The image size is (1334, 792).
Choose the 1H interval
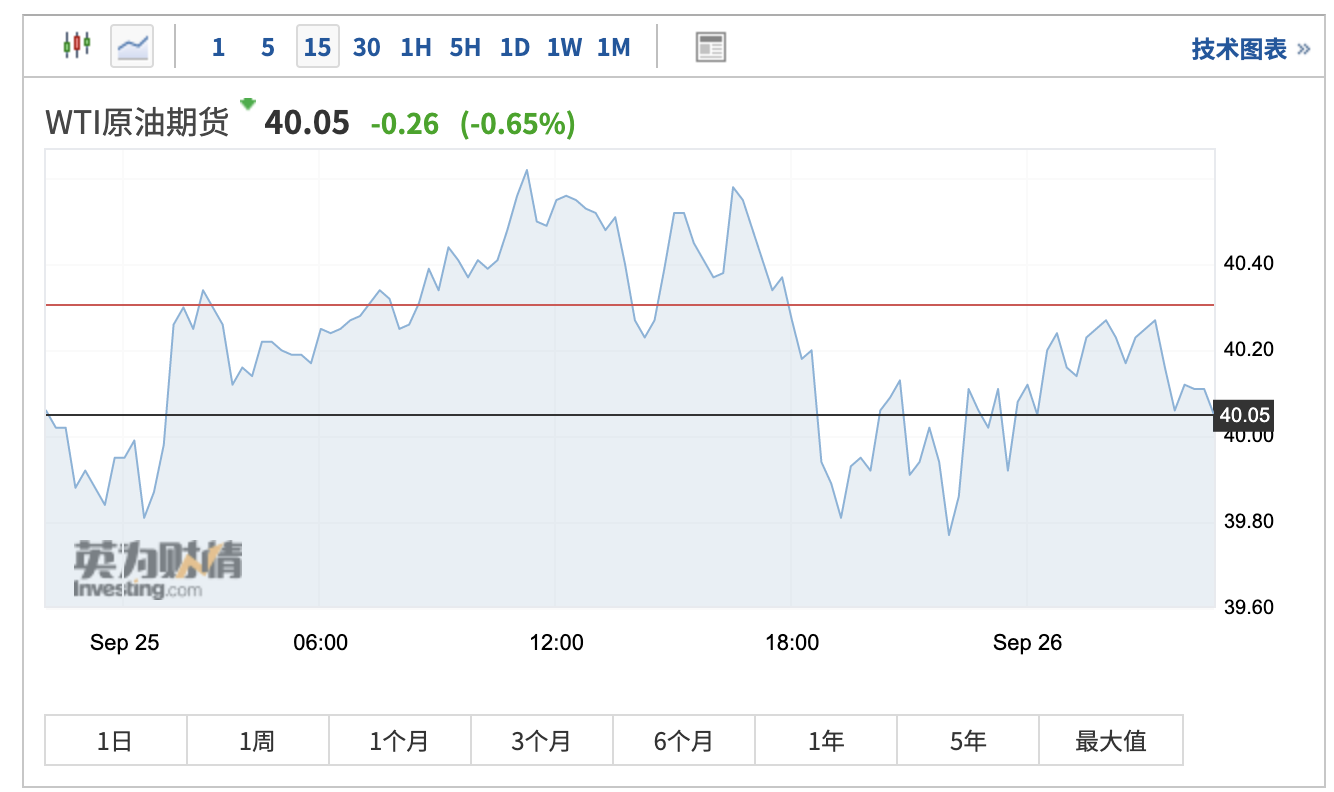(415, 47)
